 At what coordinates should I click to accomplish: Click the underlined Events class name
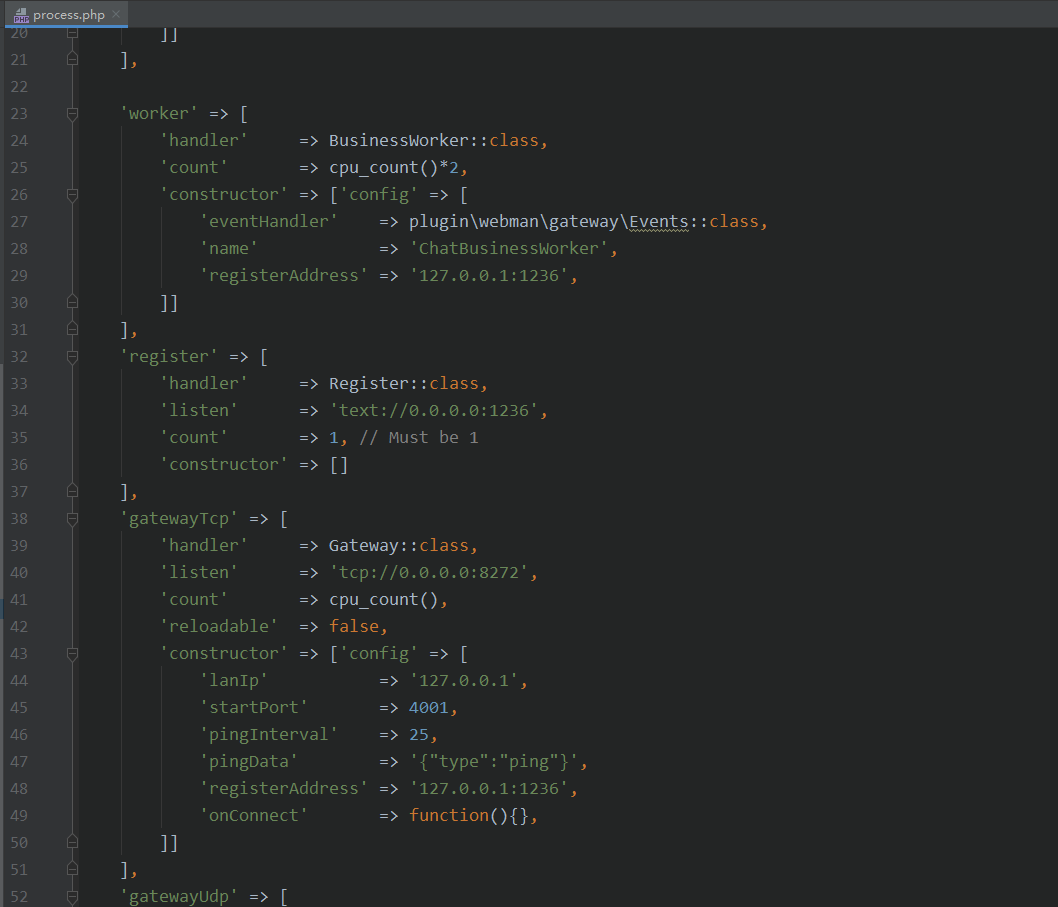tap(659, 221)
